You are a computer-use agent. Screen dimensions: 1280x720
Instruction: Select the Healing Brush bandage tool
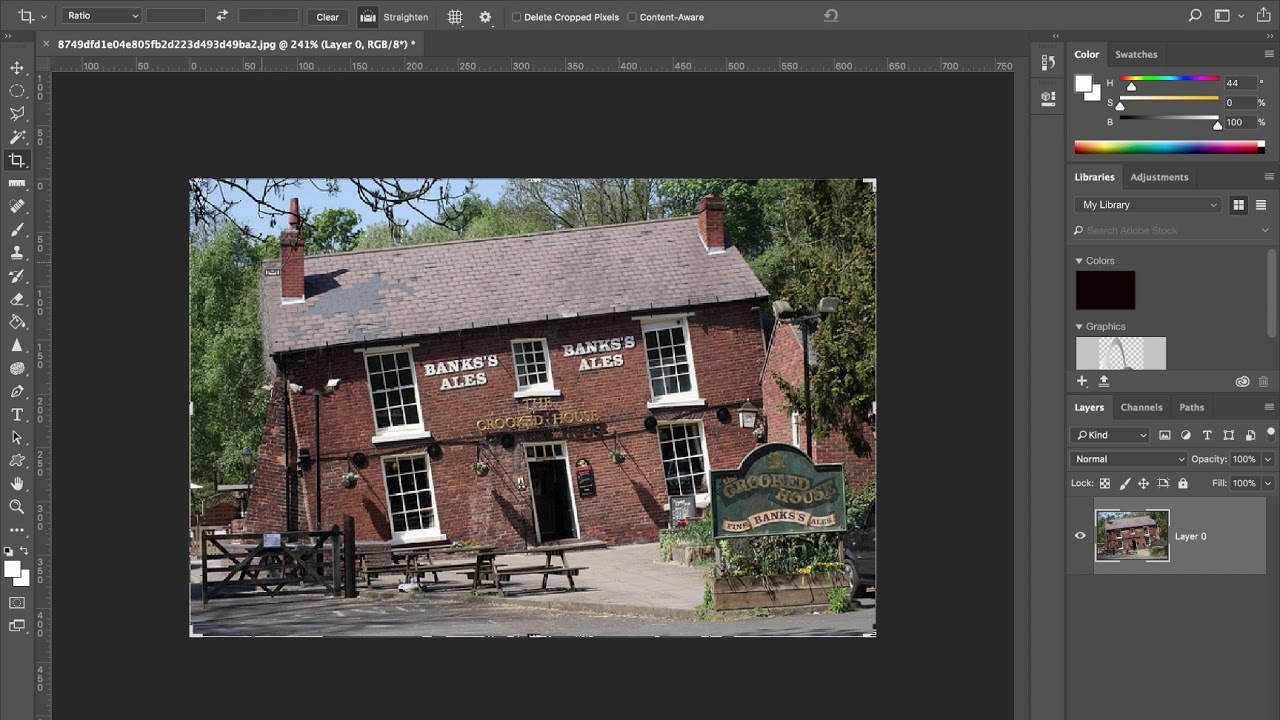coord(17,206)
